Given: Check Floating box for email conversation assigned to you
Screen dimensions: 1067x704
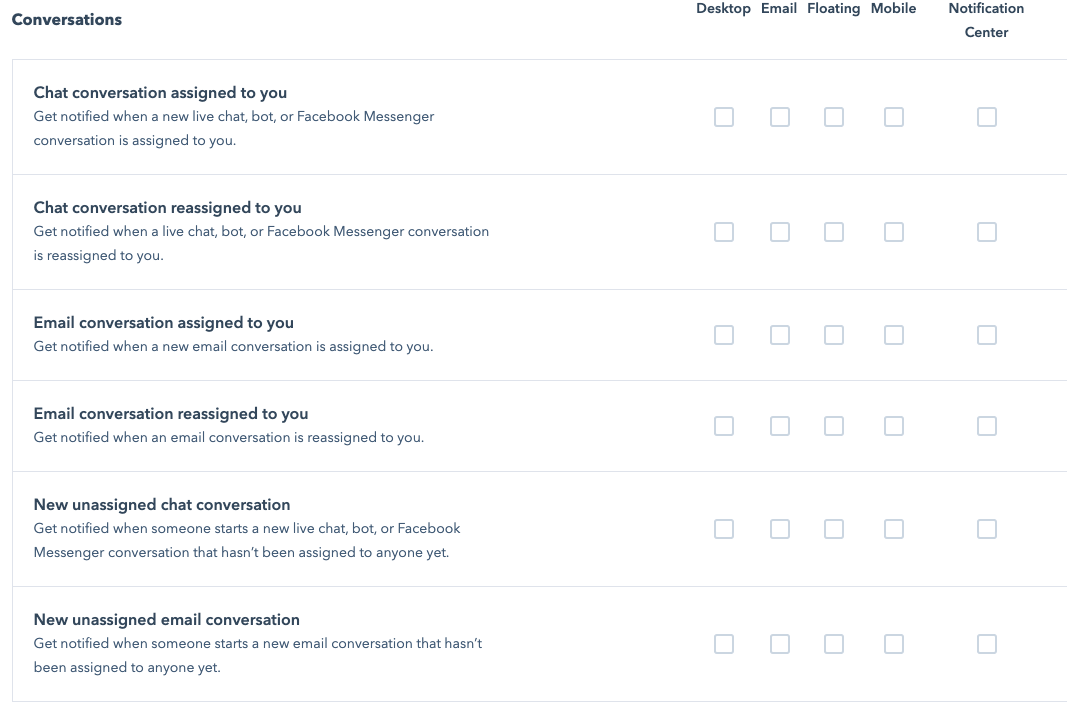Looking at the screenshot, I should pyautogui.click(x=834, y=335).
